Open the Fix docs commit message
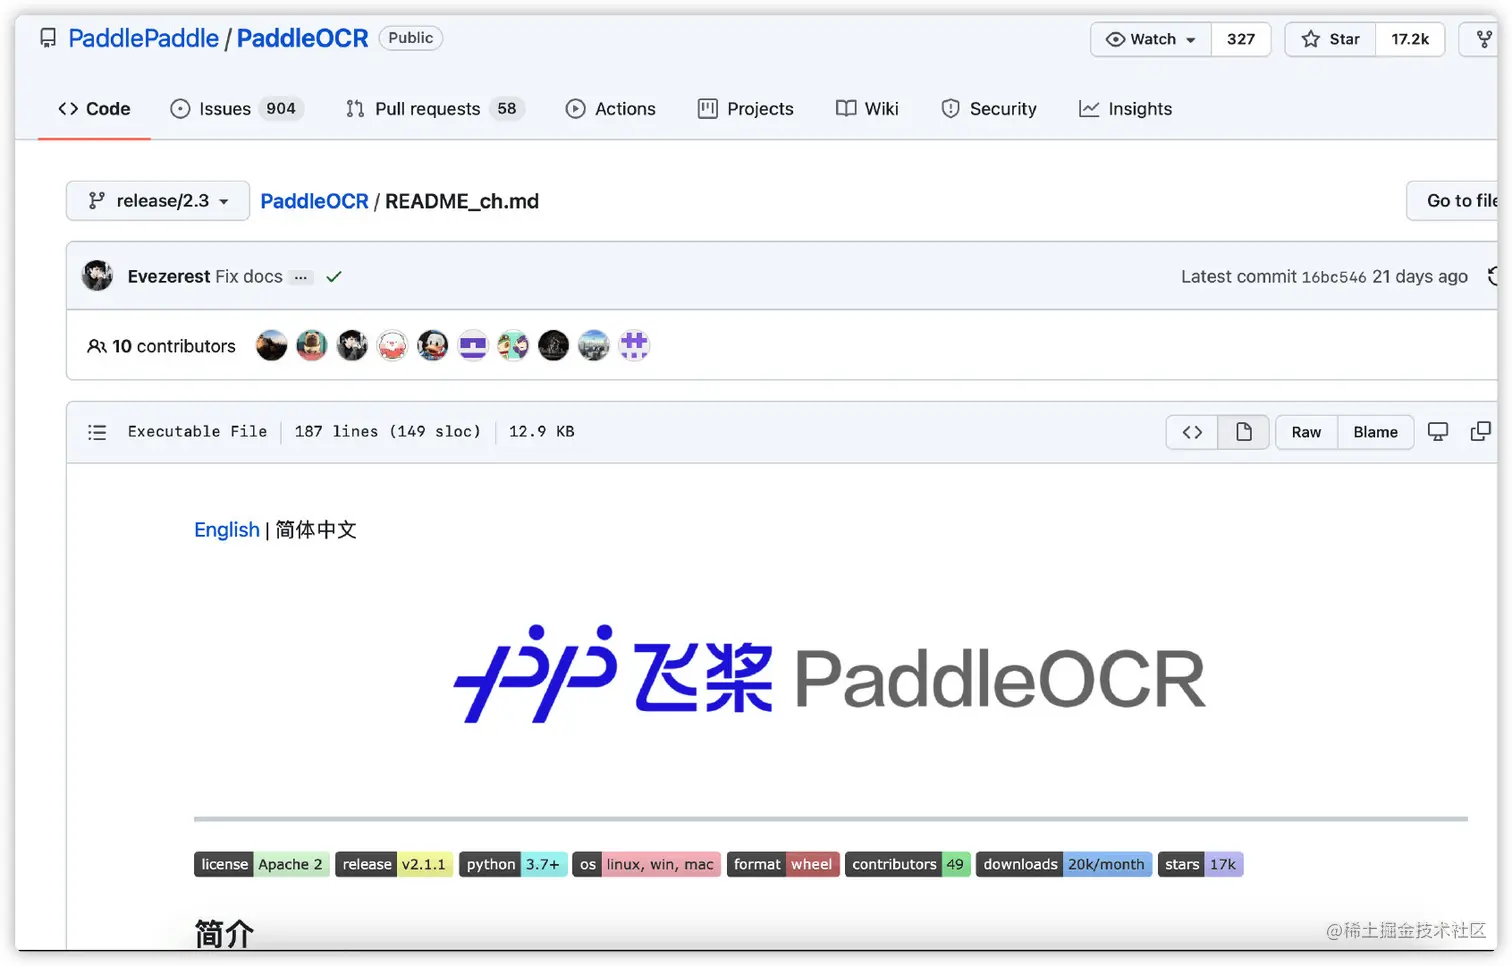This screenshot has width=1512, height=966. [x=249, y=276]
